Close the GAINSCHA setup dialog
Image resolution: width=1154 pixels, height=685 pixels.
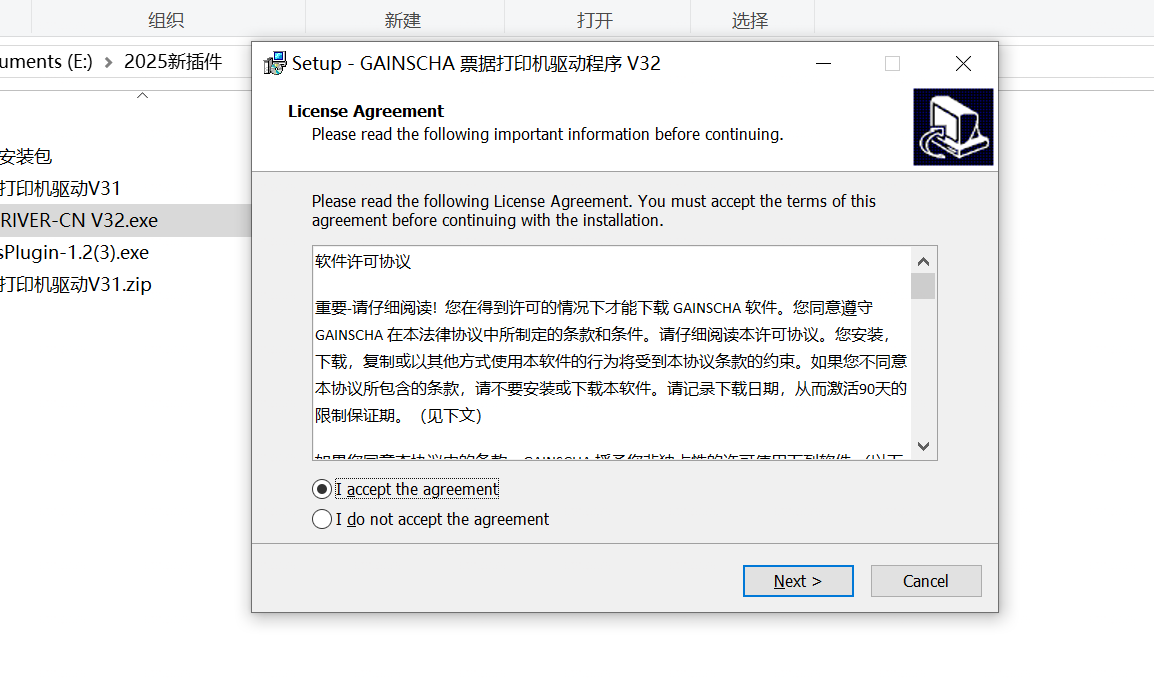tap(963, 64)
